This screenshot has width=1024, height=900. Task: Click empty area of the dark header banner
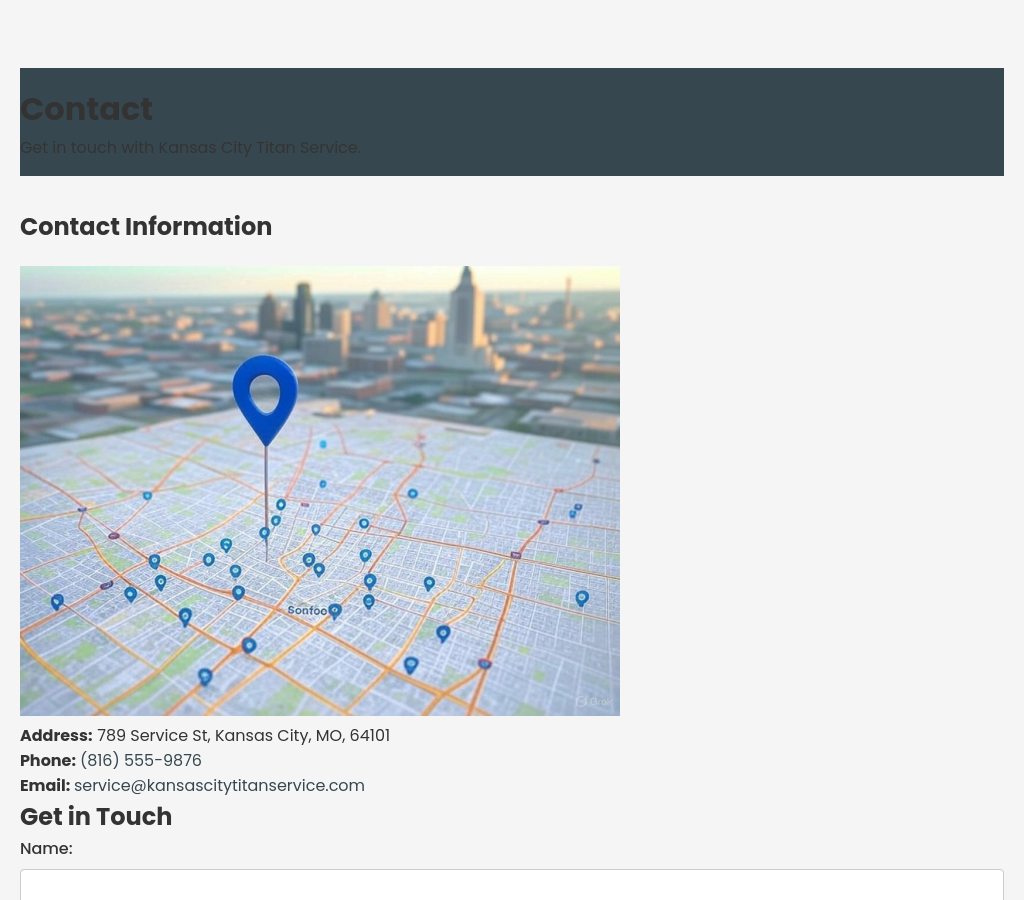pos(700,122)
